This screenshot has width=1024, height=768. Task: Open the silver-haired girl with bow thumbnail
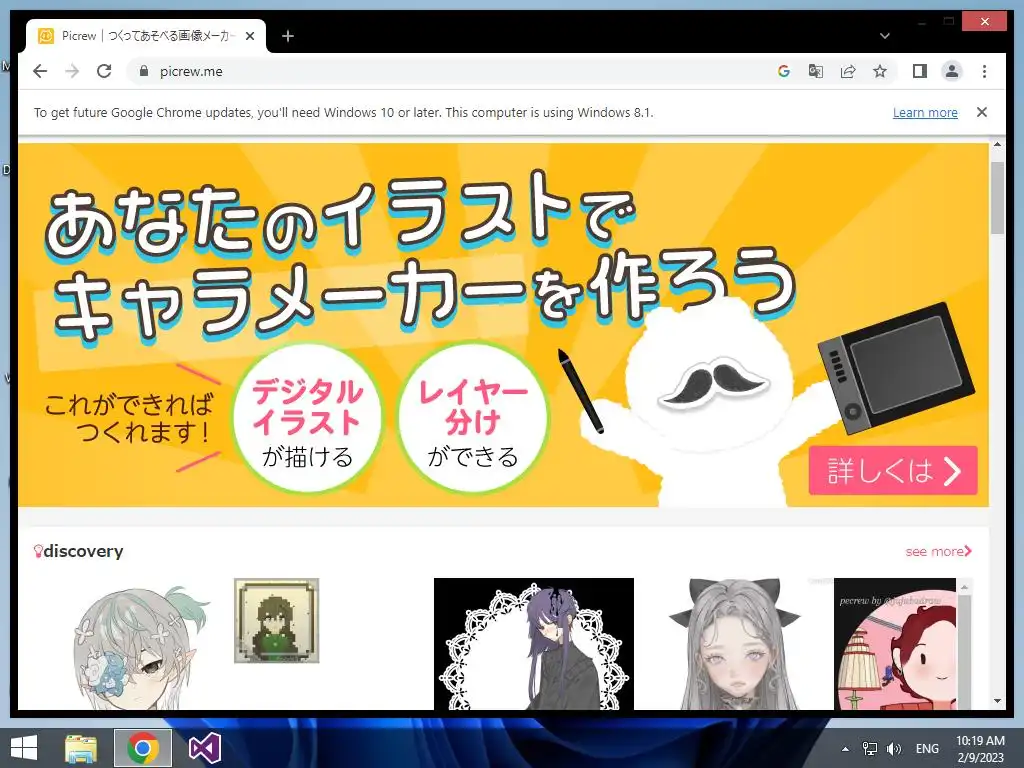pos(734,644)
